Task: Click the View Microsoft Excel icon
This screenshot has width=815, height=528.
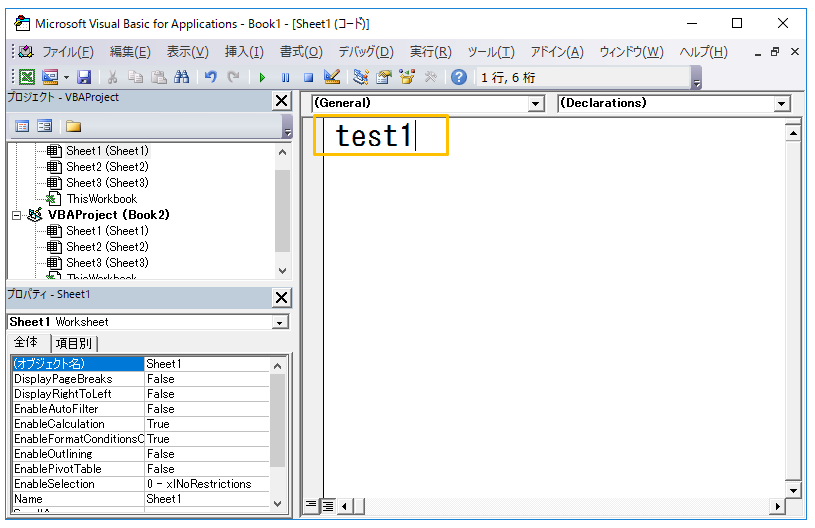Action: click(27, 77)
